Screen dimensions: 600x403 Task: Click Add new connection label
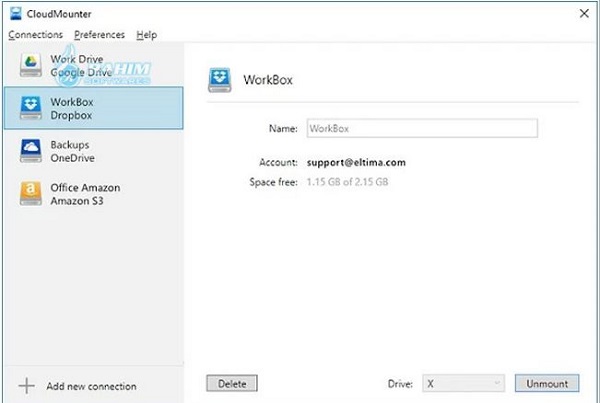tap(91, 386)
